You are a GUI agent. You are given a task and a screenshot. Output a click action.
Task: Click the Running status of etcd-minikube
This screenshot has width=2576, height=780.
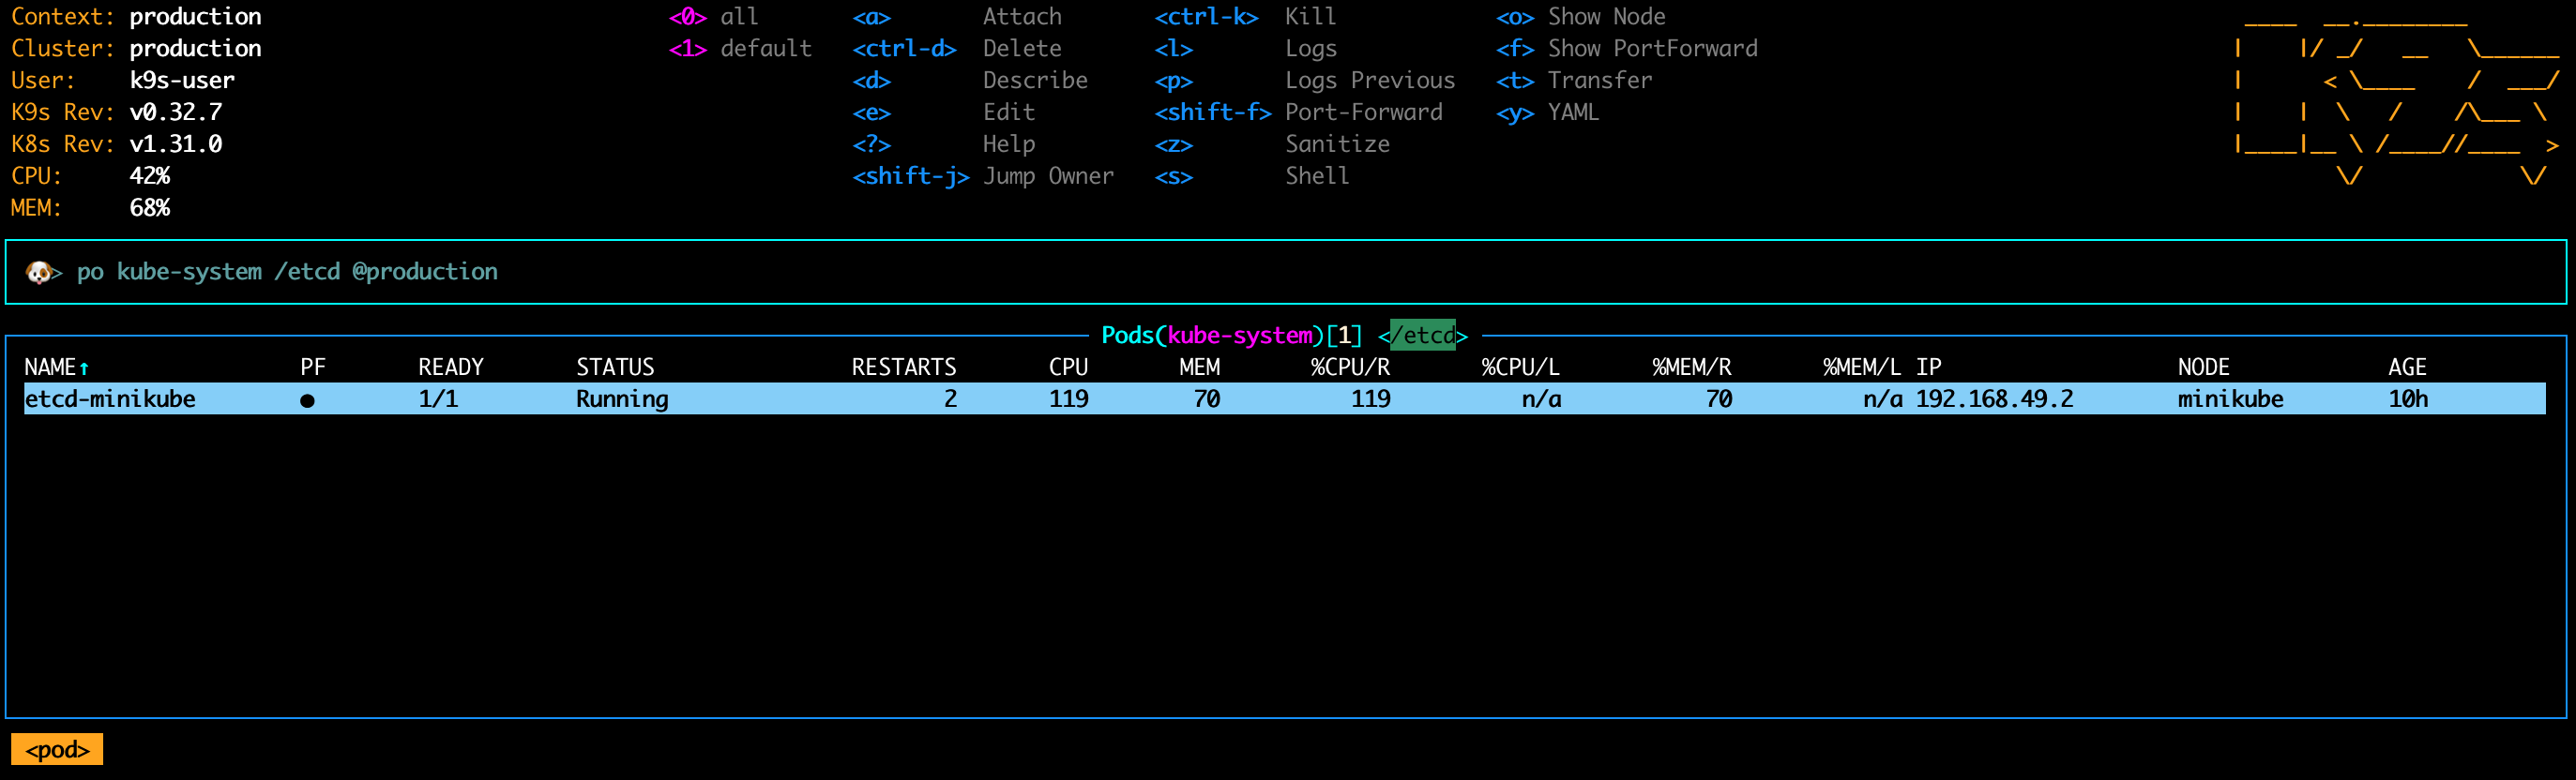pos(622,399)
